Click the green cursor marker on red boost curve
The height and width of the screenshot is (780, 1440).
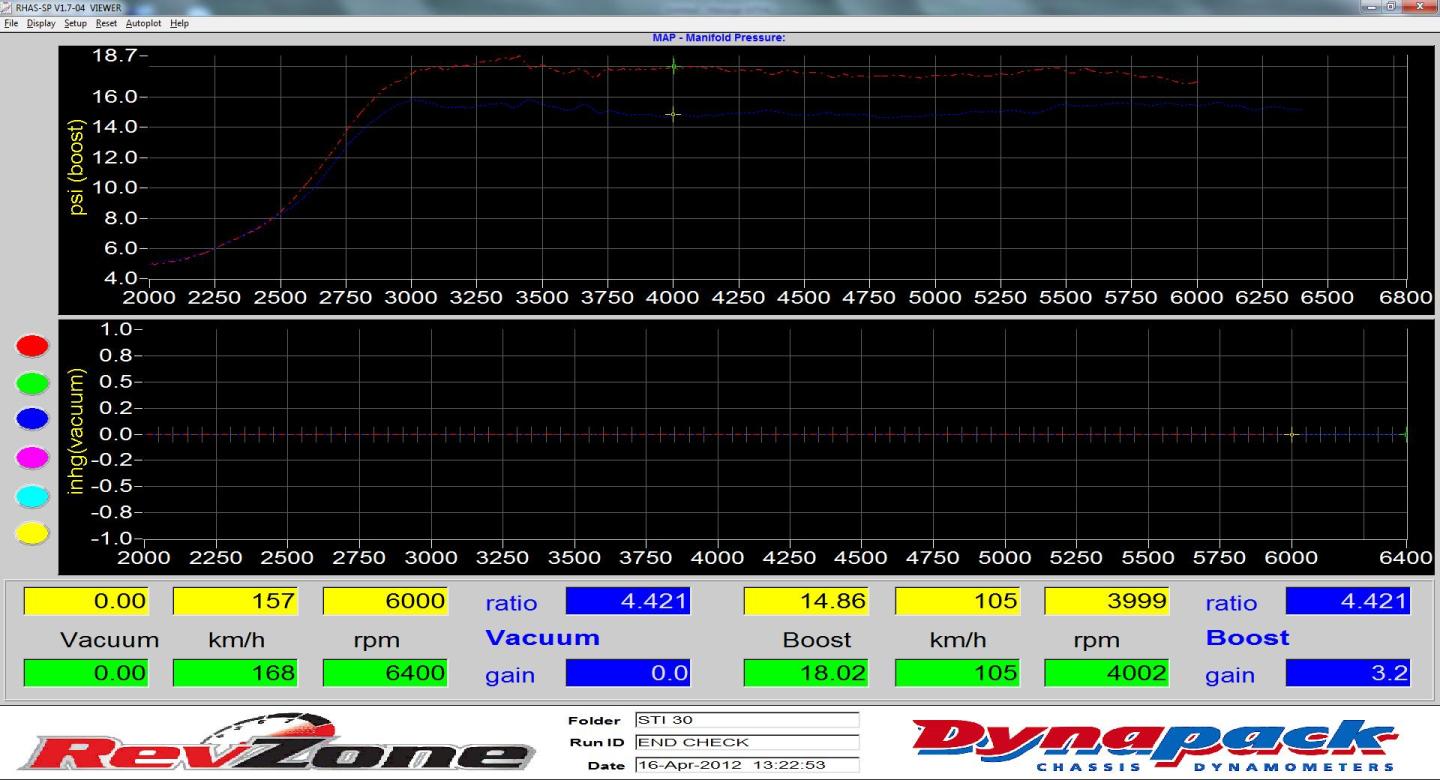point(673,67)
